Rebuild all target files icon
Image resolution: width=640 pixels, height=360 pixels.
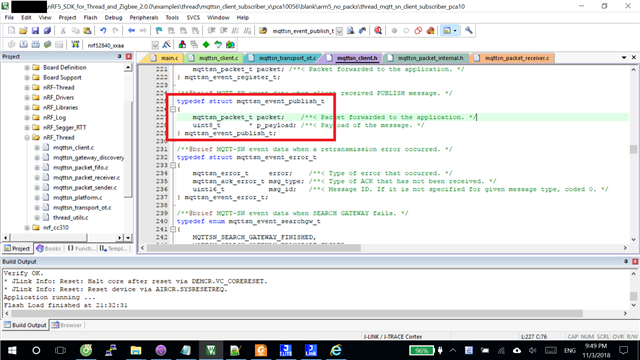tap(36, 44)
